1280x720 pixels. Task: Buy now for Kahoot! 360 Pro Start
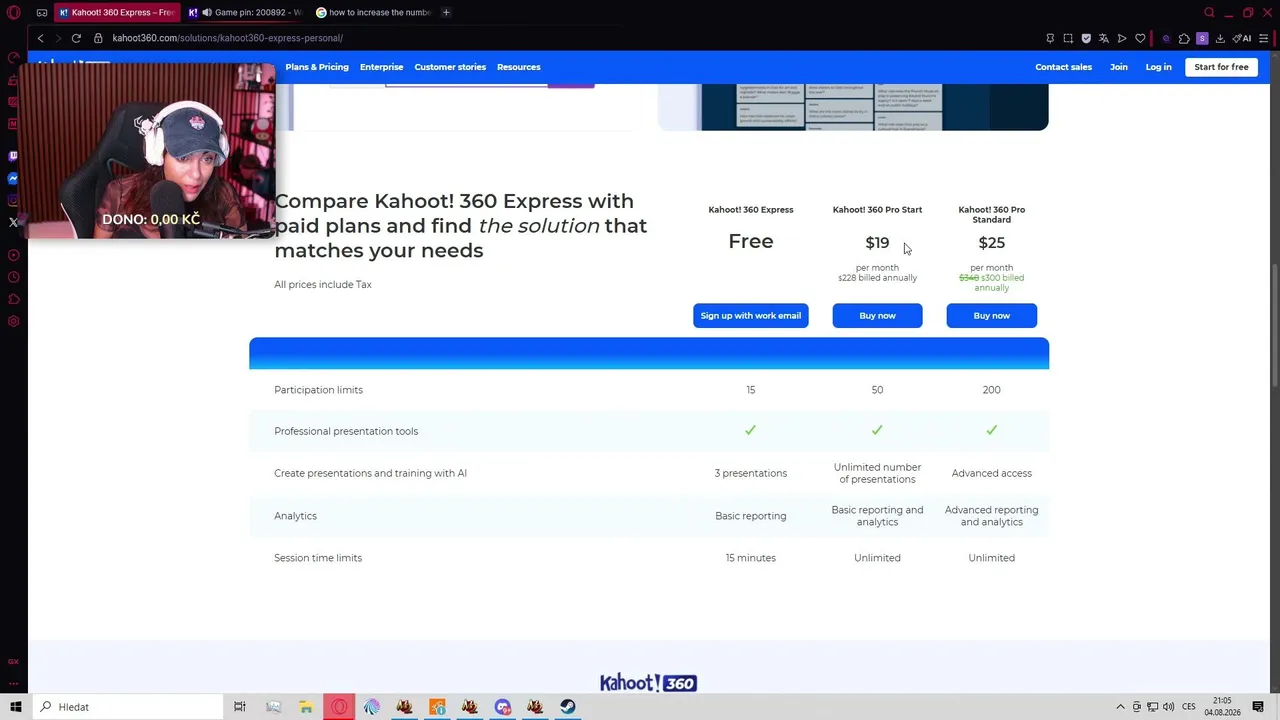click(877, 316)
